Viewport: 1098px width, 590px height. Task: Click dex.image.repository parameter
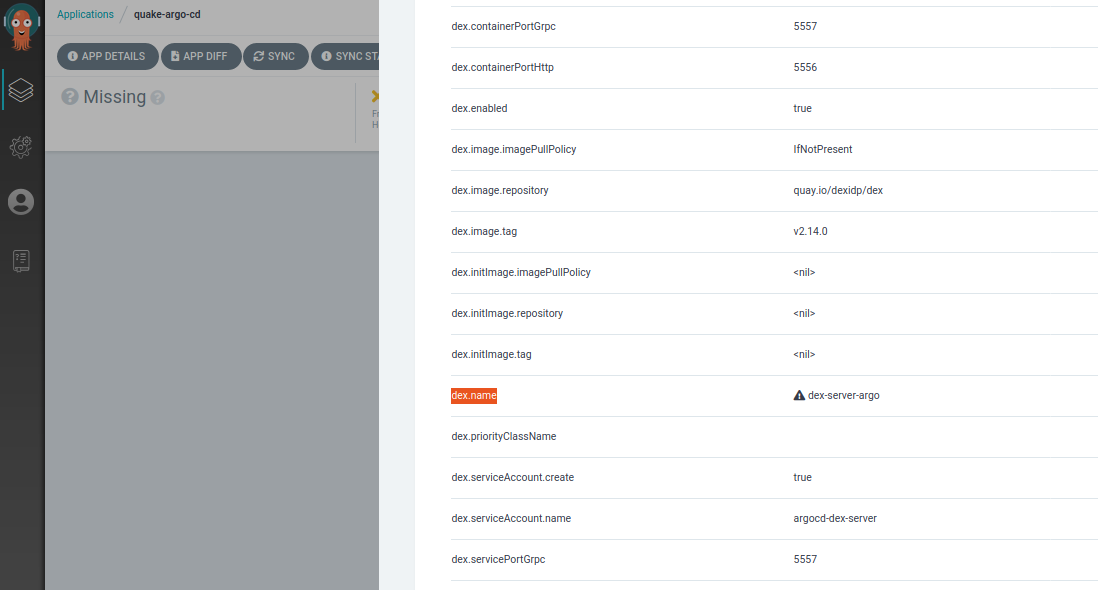click(x=500, y=190)
